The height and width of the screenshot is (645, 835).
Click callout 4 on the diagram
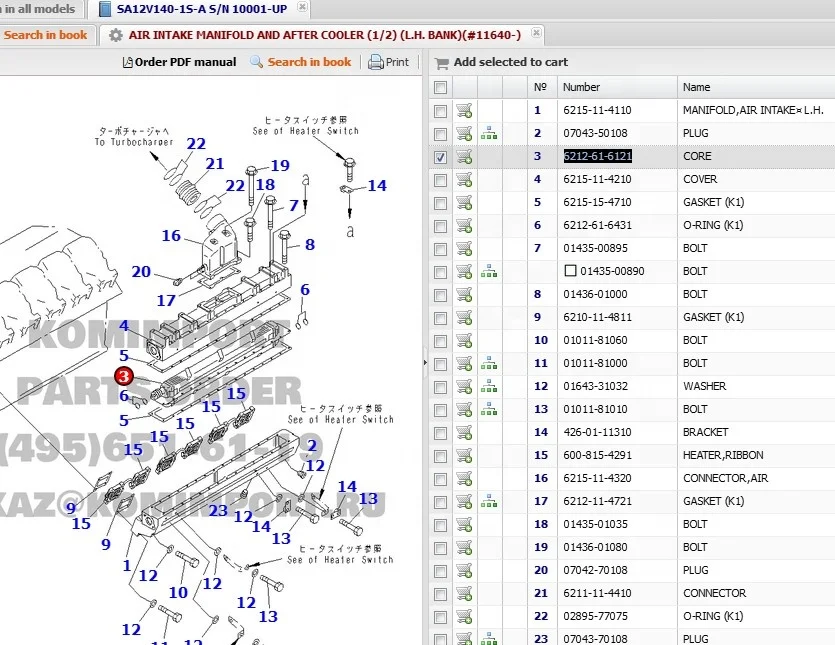coord(124,325)
